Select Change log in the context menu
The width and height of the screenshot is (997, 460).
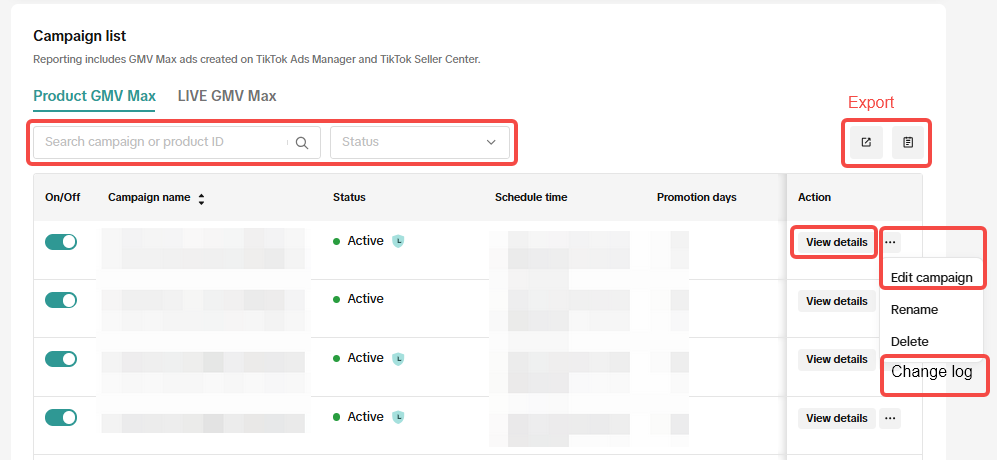click(x=931, y=372)
